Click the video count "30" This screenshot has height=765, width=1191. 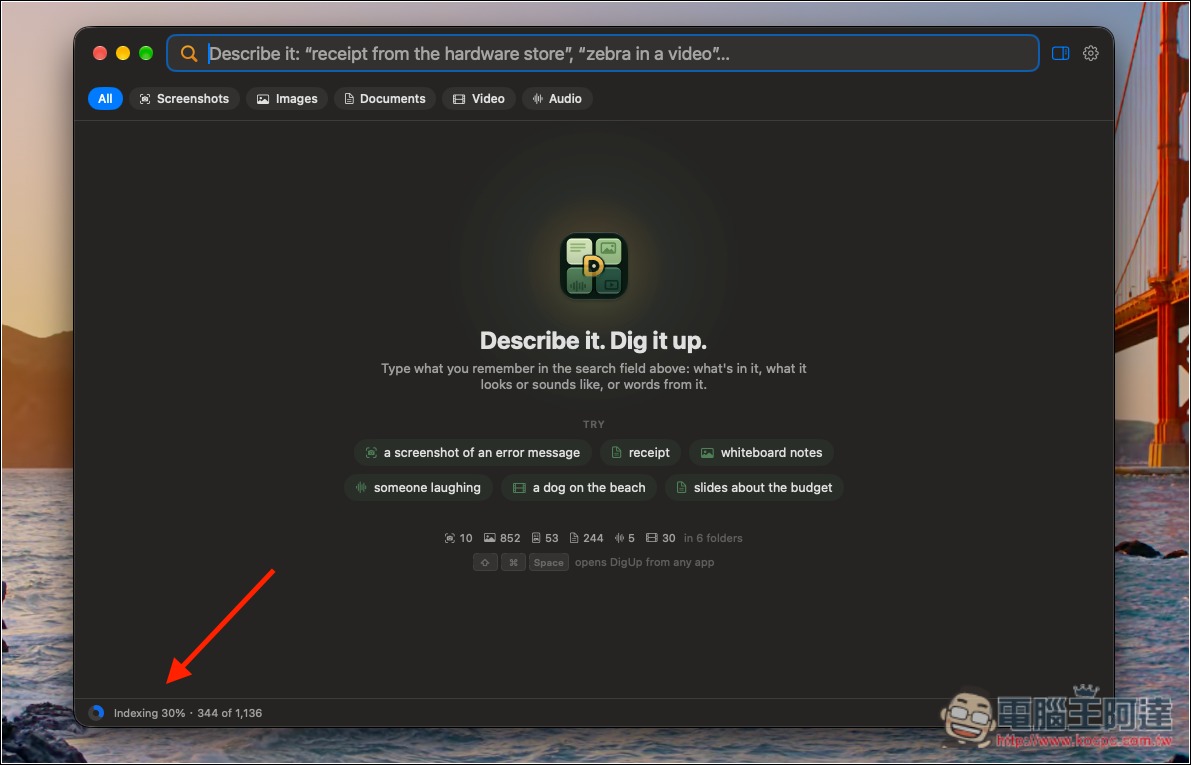[660, 538]
